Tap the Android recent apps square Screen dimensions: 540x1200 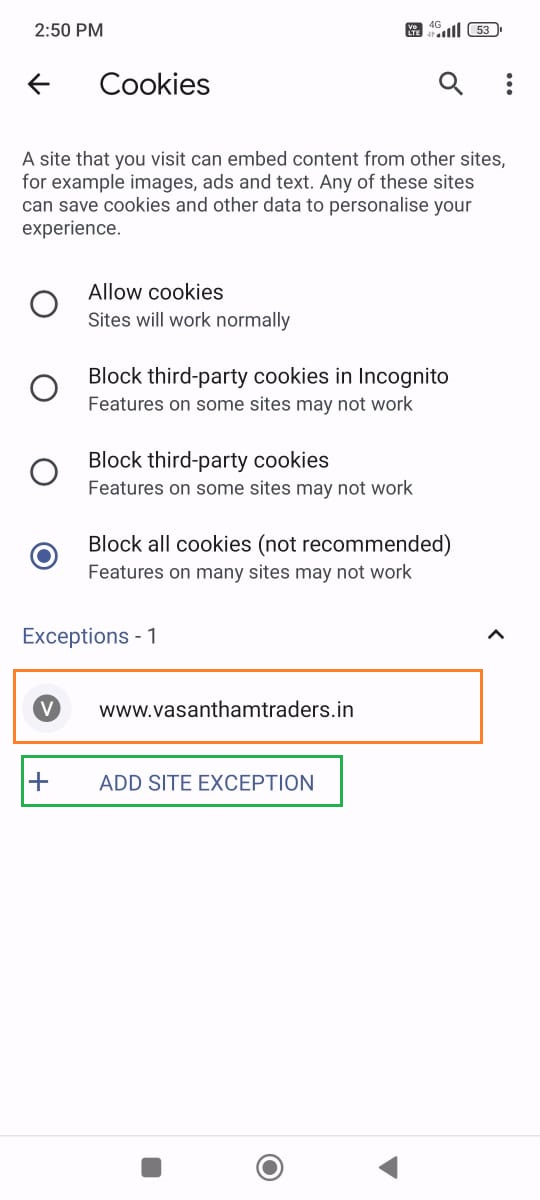tap(151, 1166)
